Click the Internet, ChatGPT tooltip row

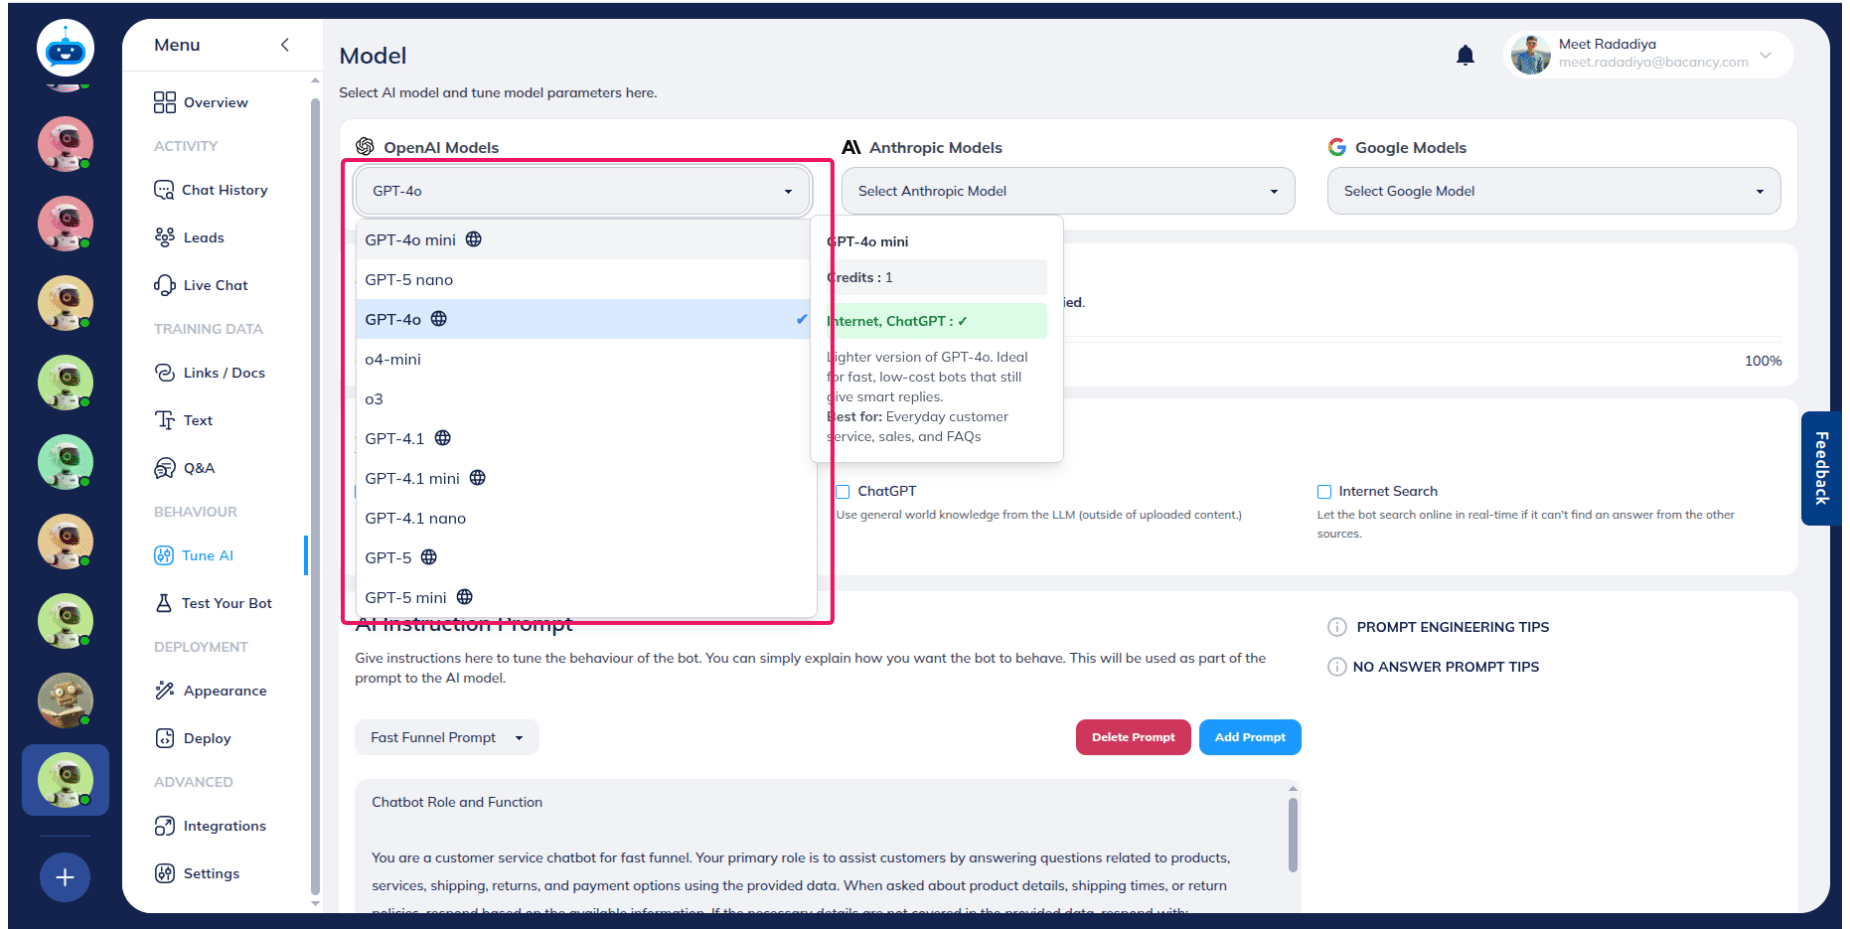935,321
